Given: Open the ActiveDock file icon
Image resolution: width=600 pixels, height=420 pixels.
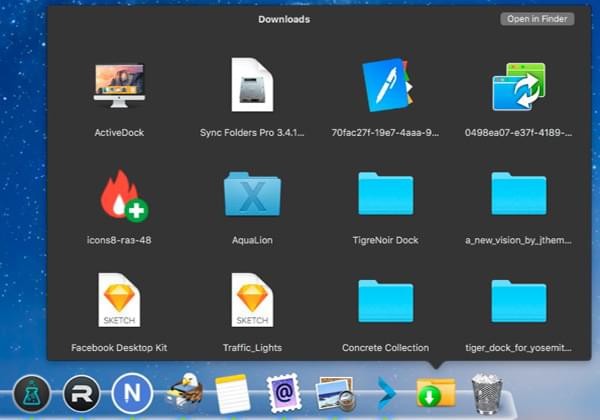Looking at the screenshot, I should [119, 88].
